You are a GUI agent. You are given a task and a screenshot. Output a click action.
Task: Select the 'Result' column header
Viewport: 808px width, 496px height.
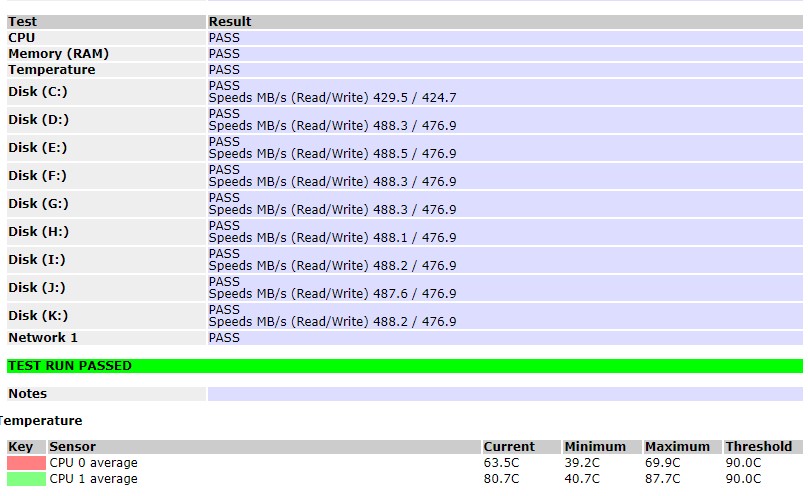pyautogui.click(x=230, y=22)
